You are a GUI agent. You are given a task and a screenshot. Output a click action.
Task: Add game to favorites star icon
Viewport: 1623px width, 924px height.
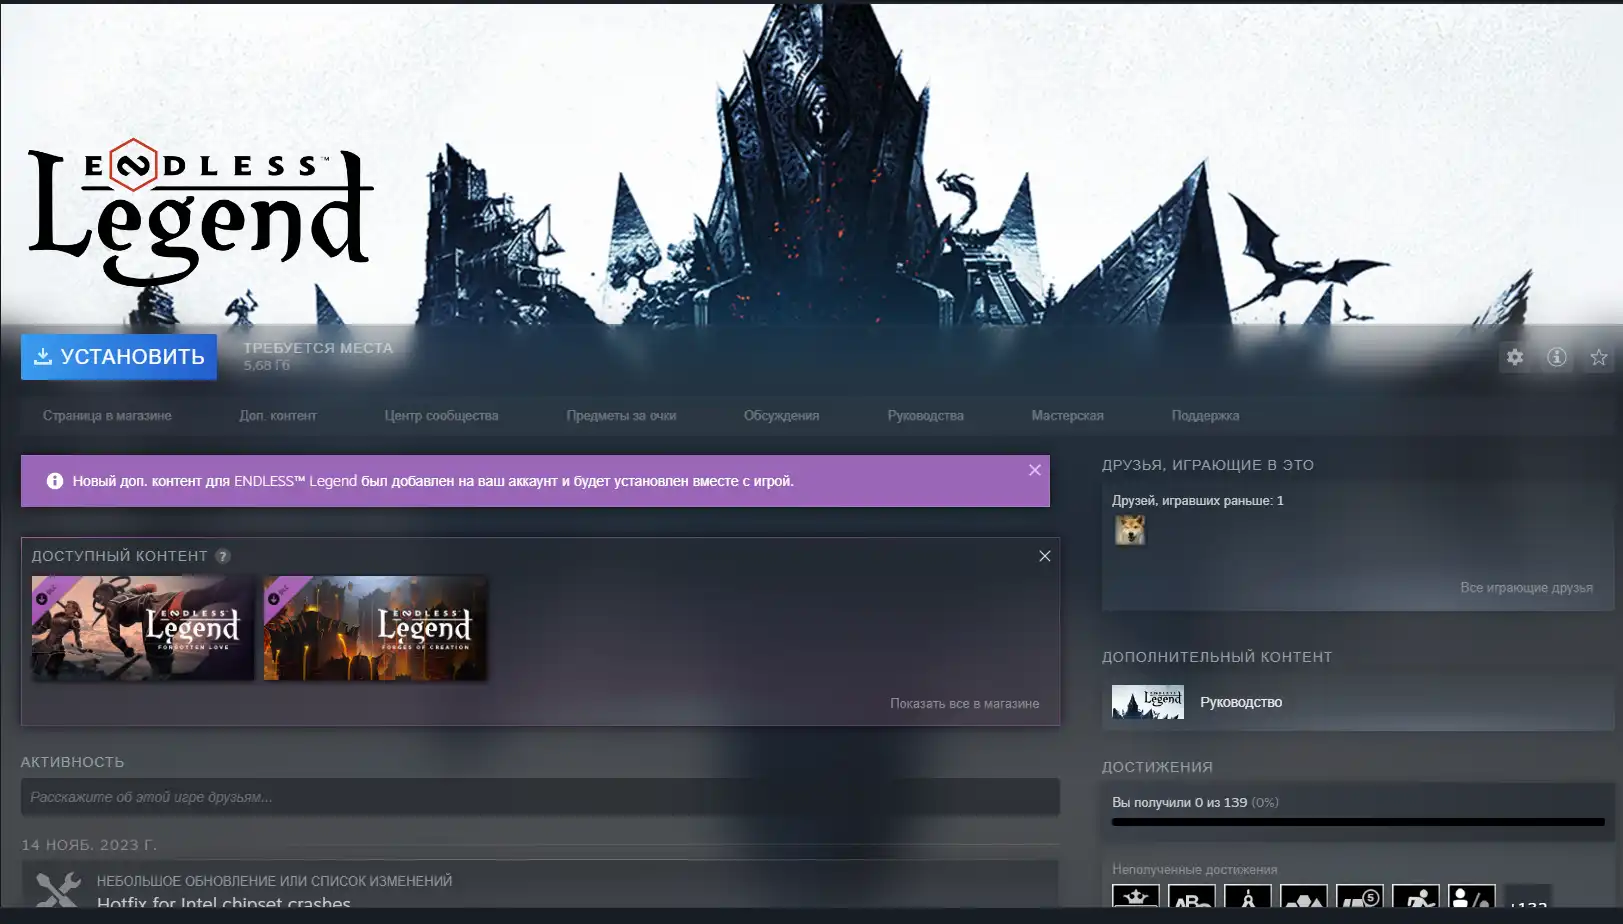click(1599, 357)
